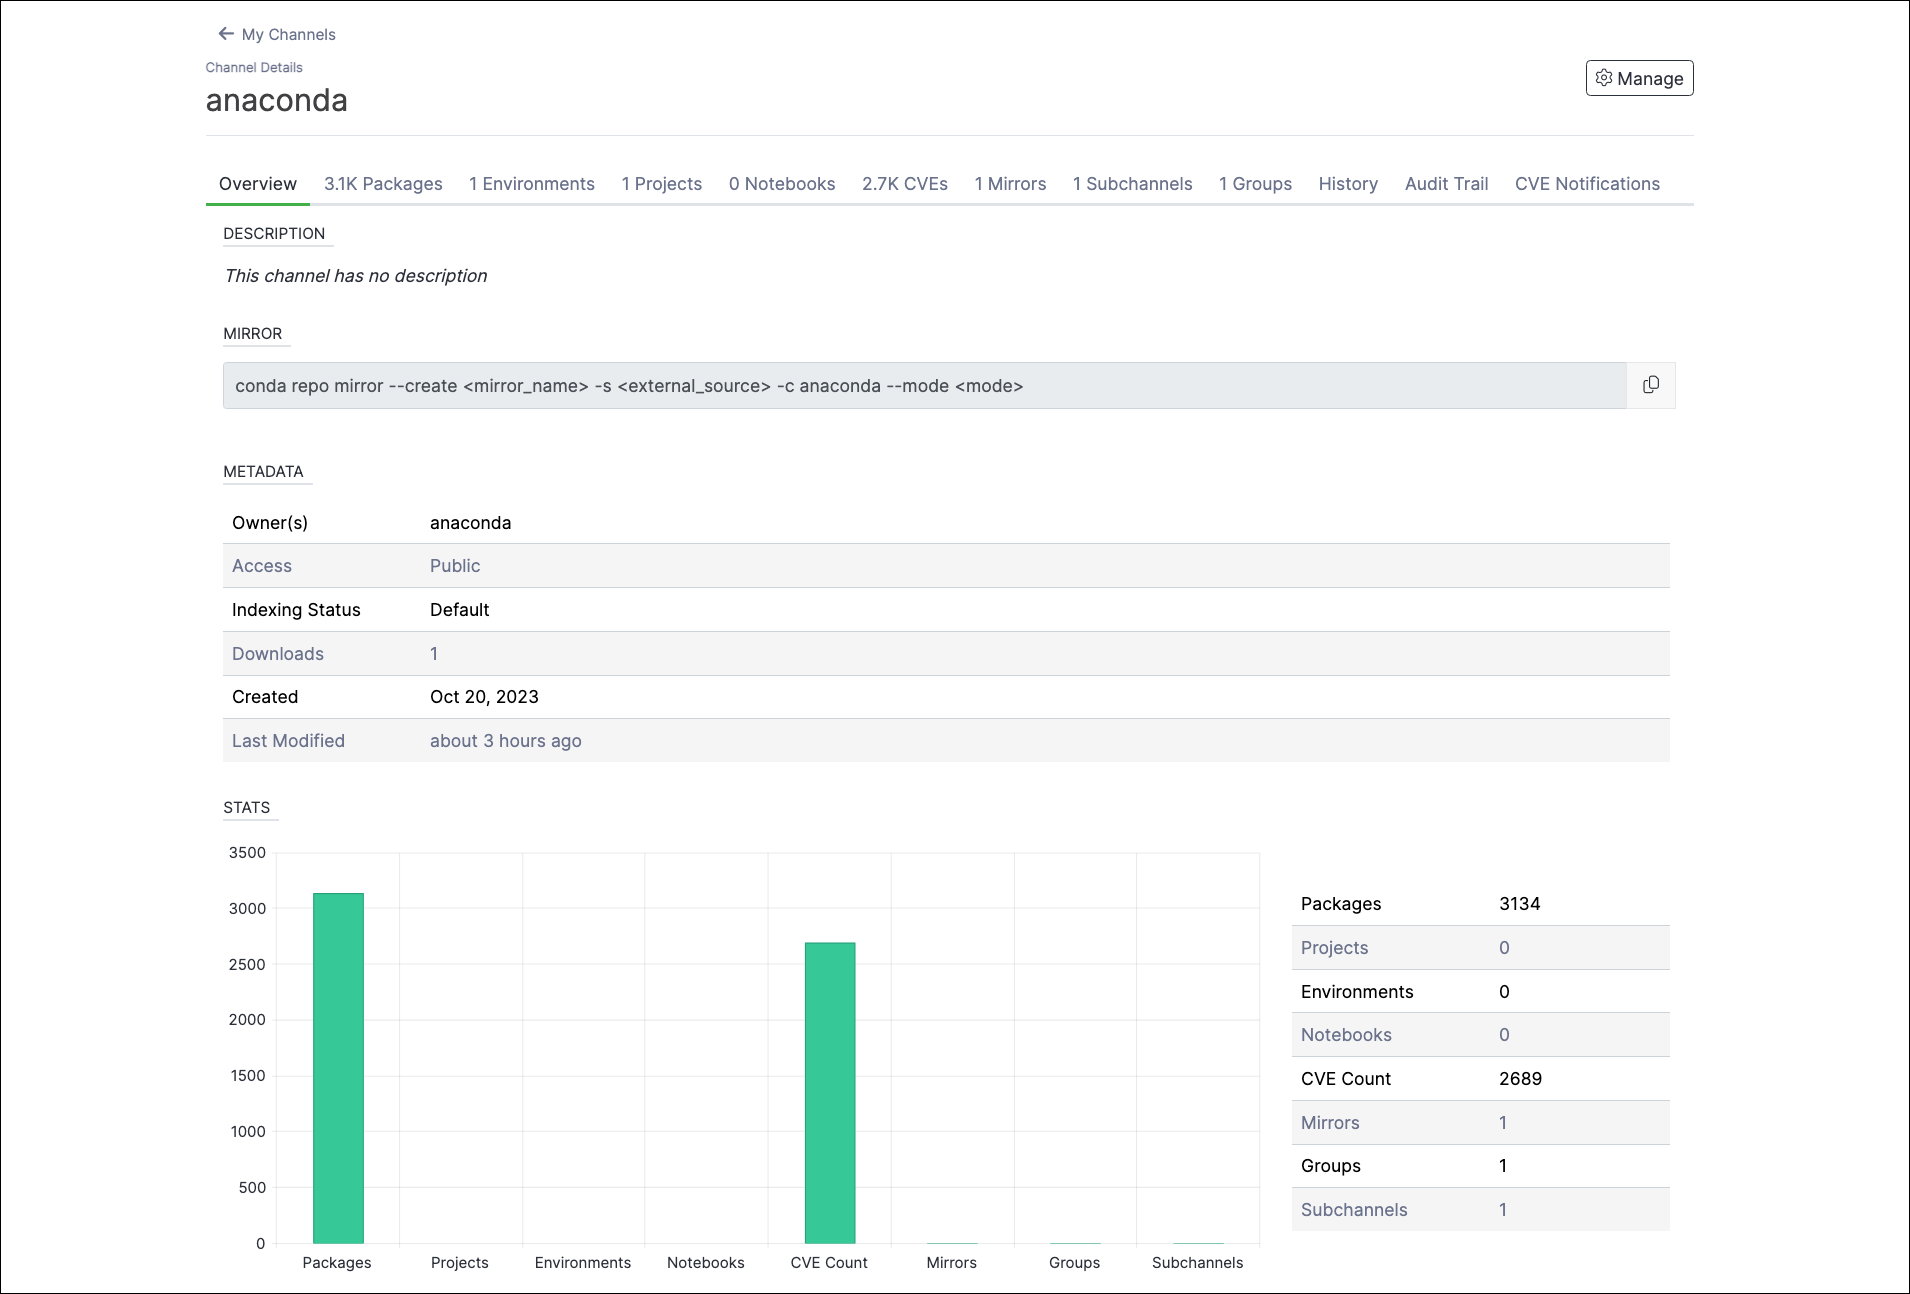Open the History tab
The height and width of the screenshot is (1294, 1910).
pyautogui.click(x=1348, y=184)
